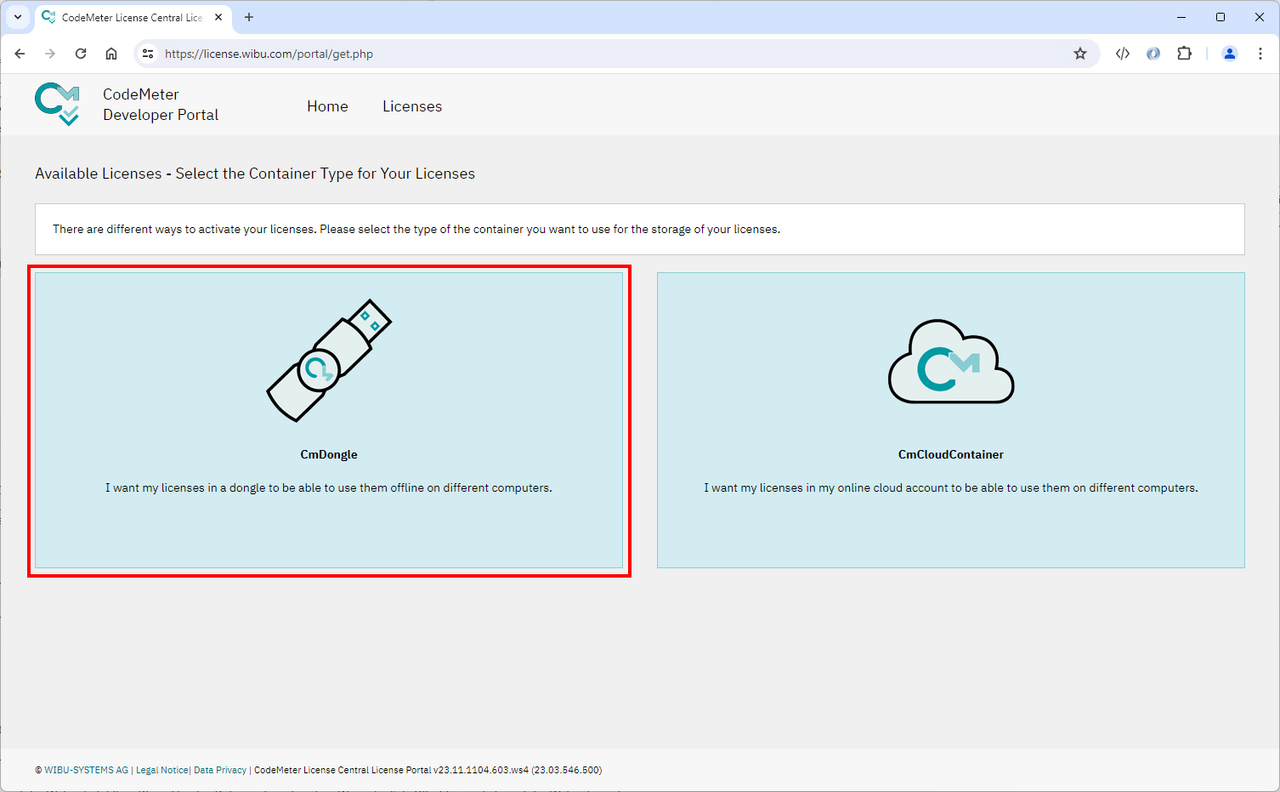The width and height of the screenshot is (1280, 792).
Task: Click the CmCloudContainer label text
Action: point(951,454)
